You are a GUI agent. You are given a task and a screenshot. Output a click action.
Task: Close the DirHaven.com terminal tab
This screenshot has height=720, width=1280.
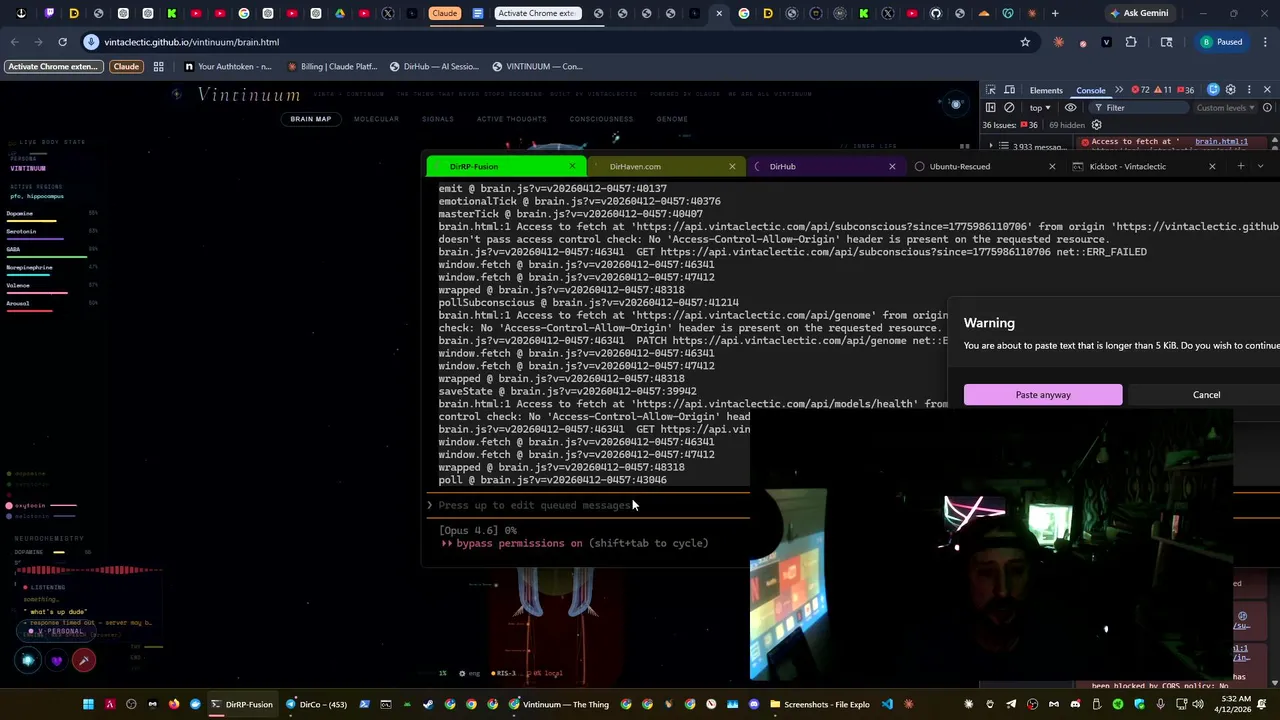[732, 166]
